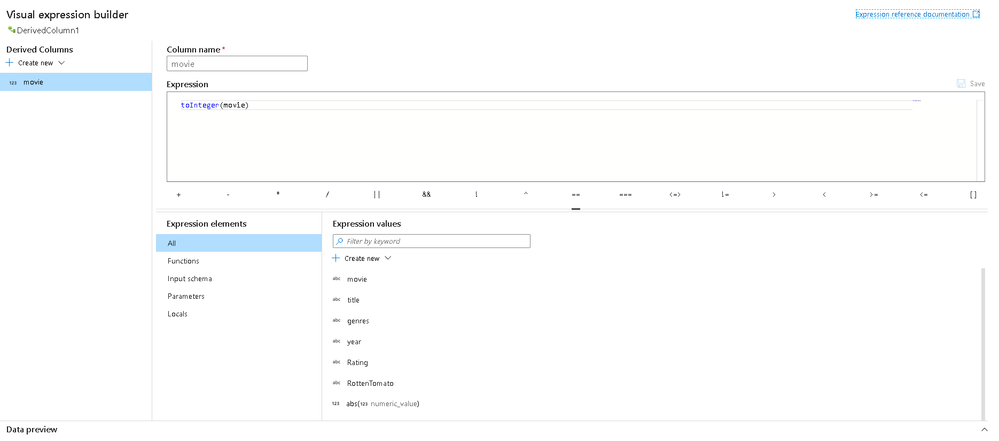The image size is (999, 441).
Task: Click the Filter by keyword search box
Action: [x=431, y=242]
